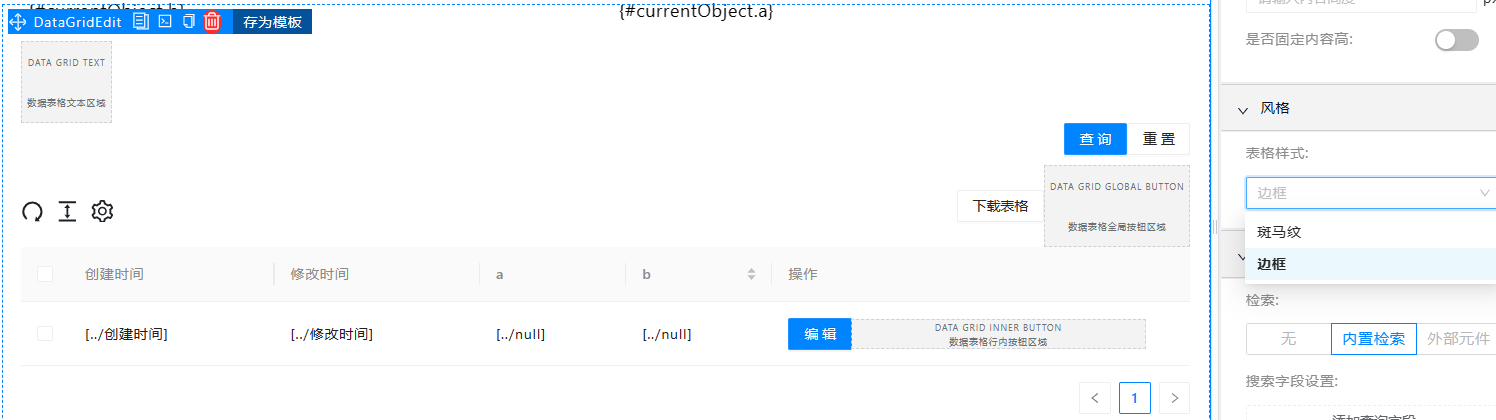
Task: Open the code console icon in component toolbar
Action: point(166,21)
